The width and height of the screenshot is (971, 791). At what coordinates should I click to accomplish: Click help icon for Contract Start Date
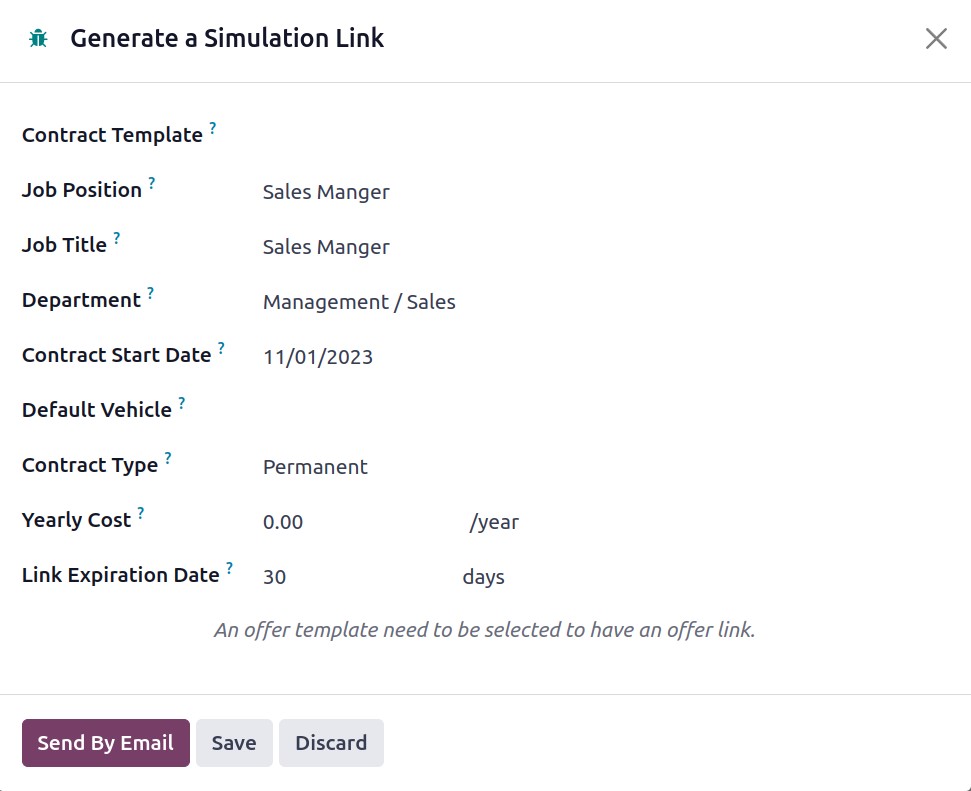tap(221, 348)
